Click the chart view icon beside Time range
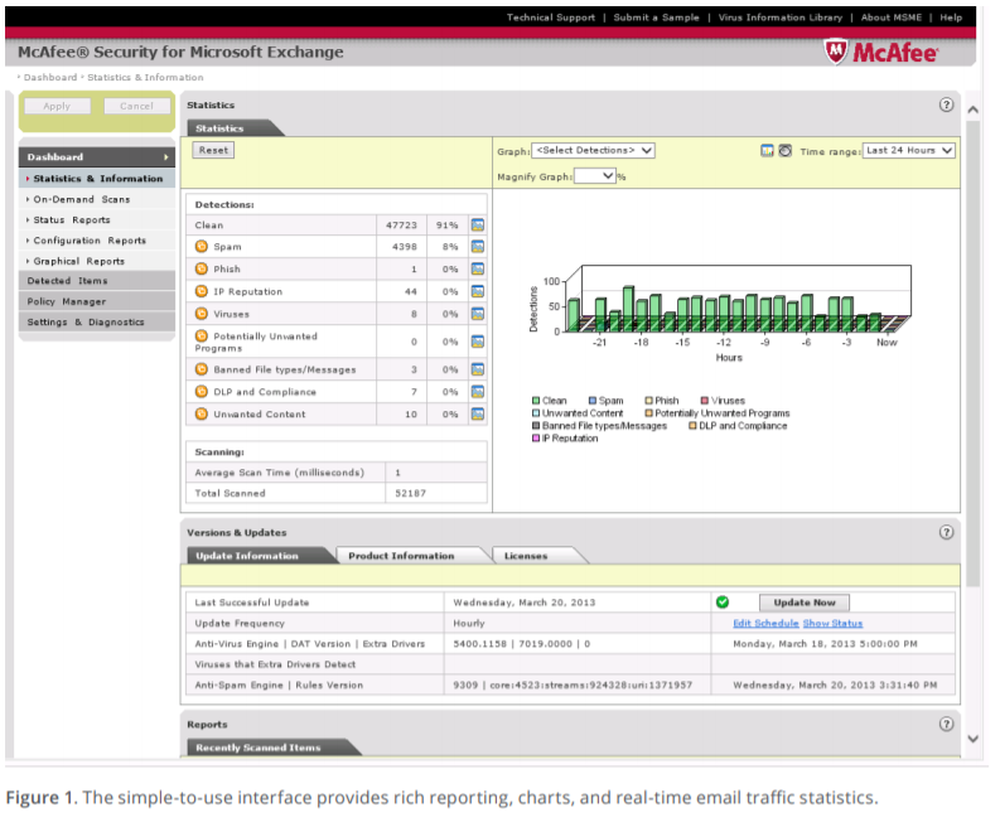 [x=767, y=150]
